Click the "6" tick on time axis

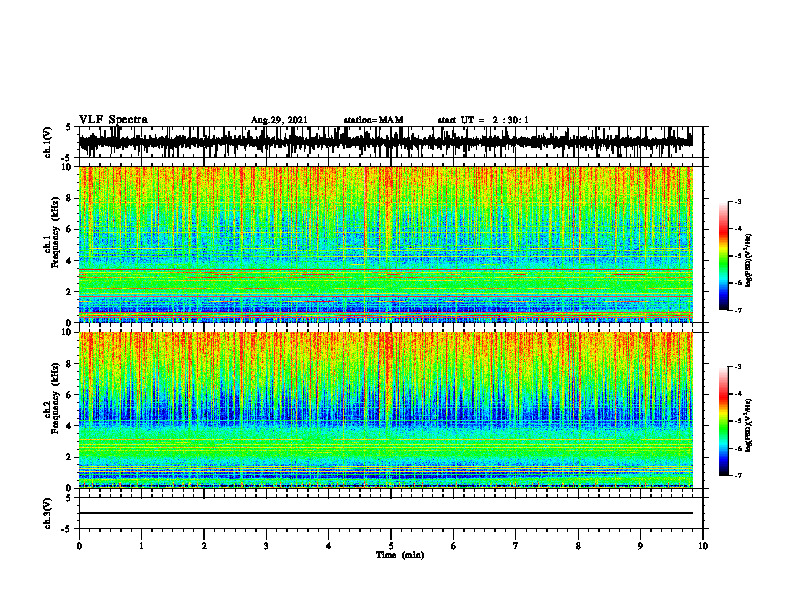click(x=454, y=546)
